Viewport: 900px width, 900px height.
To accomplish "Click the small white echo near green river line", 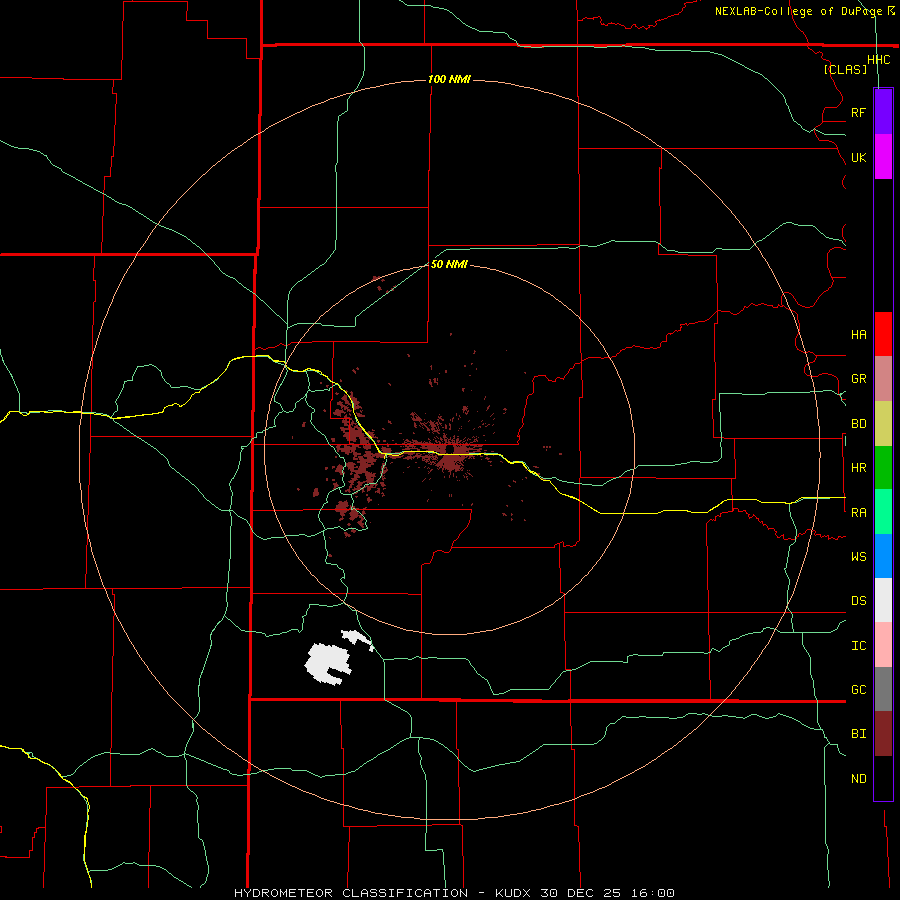I will [356, 638].
